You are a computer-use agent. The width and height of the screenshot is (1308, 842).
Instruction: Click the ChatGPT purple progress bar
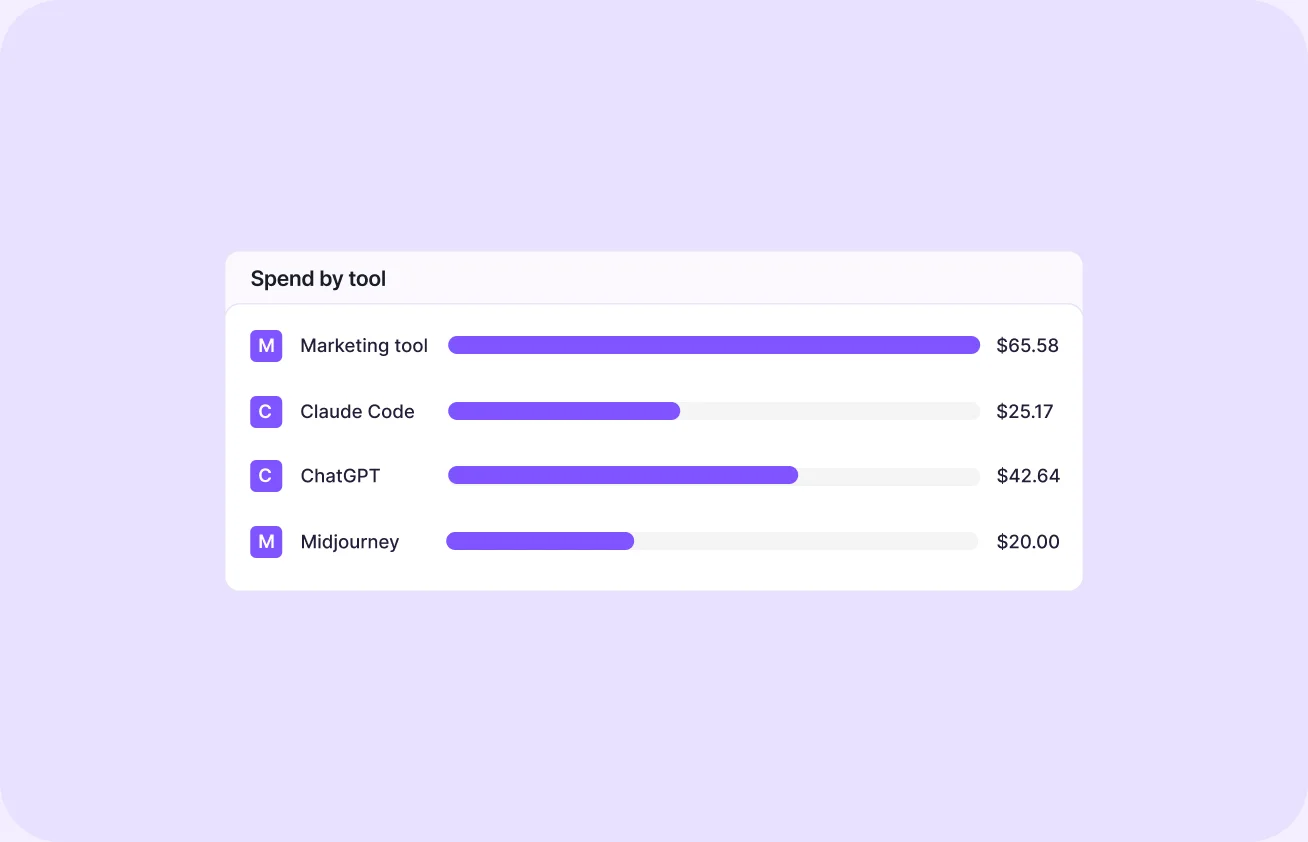pos(623,475)
